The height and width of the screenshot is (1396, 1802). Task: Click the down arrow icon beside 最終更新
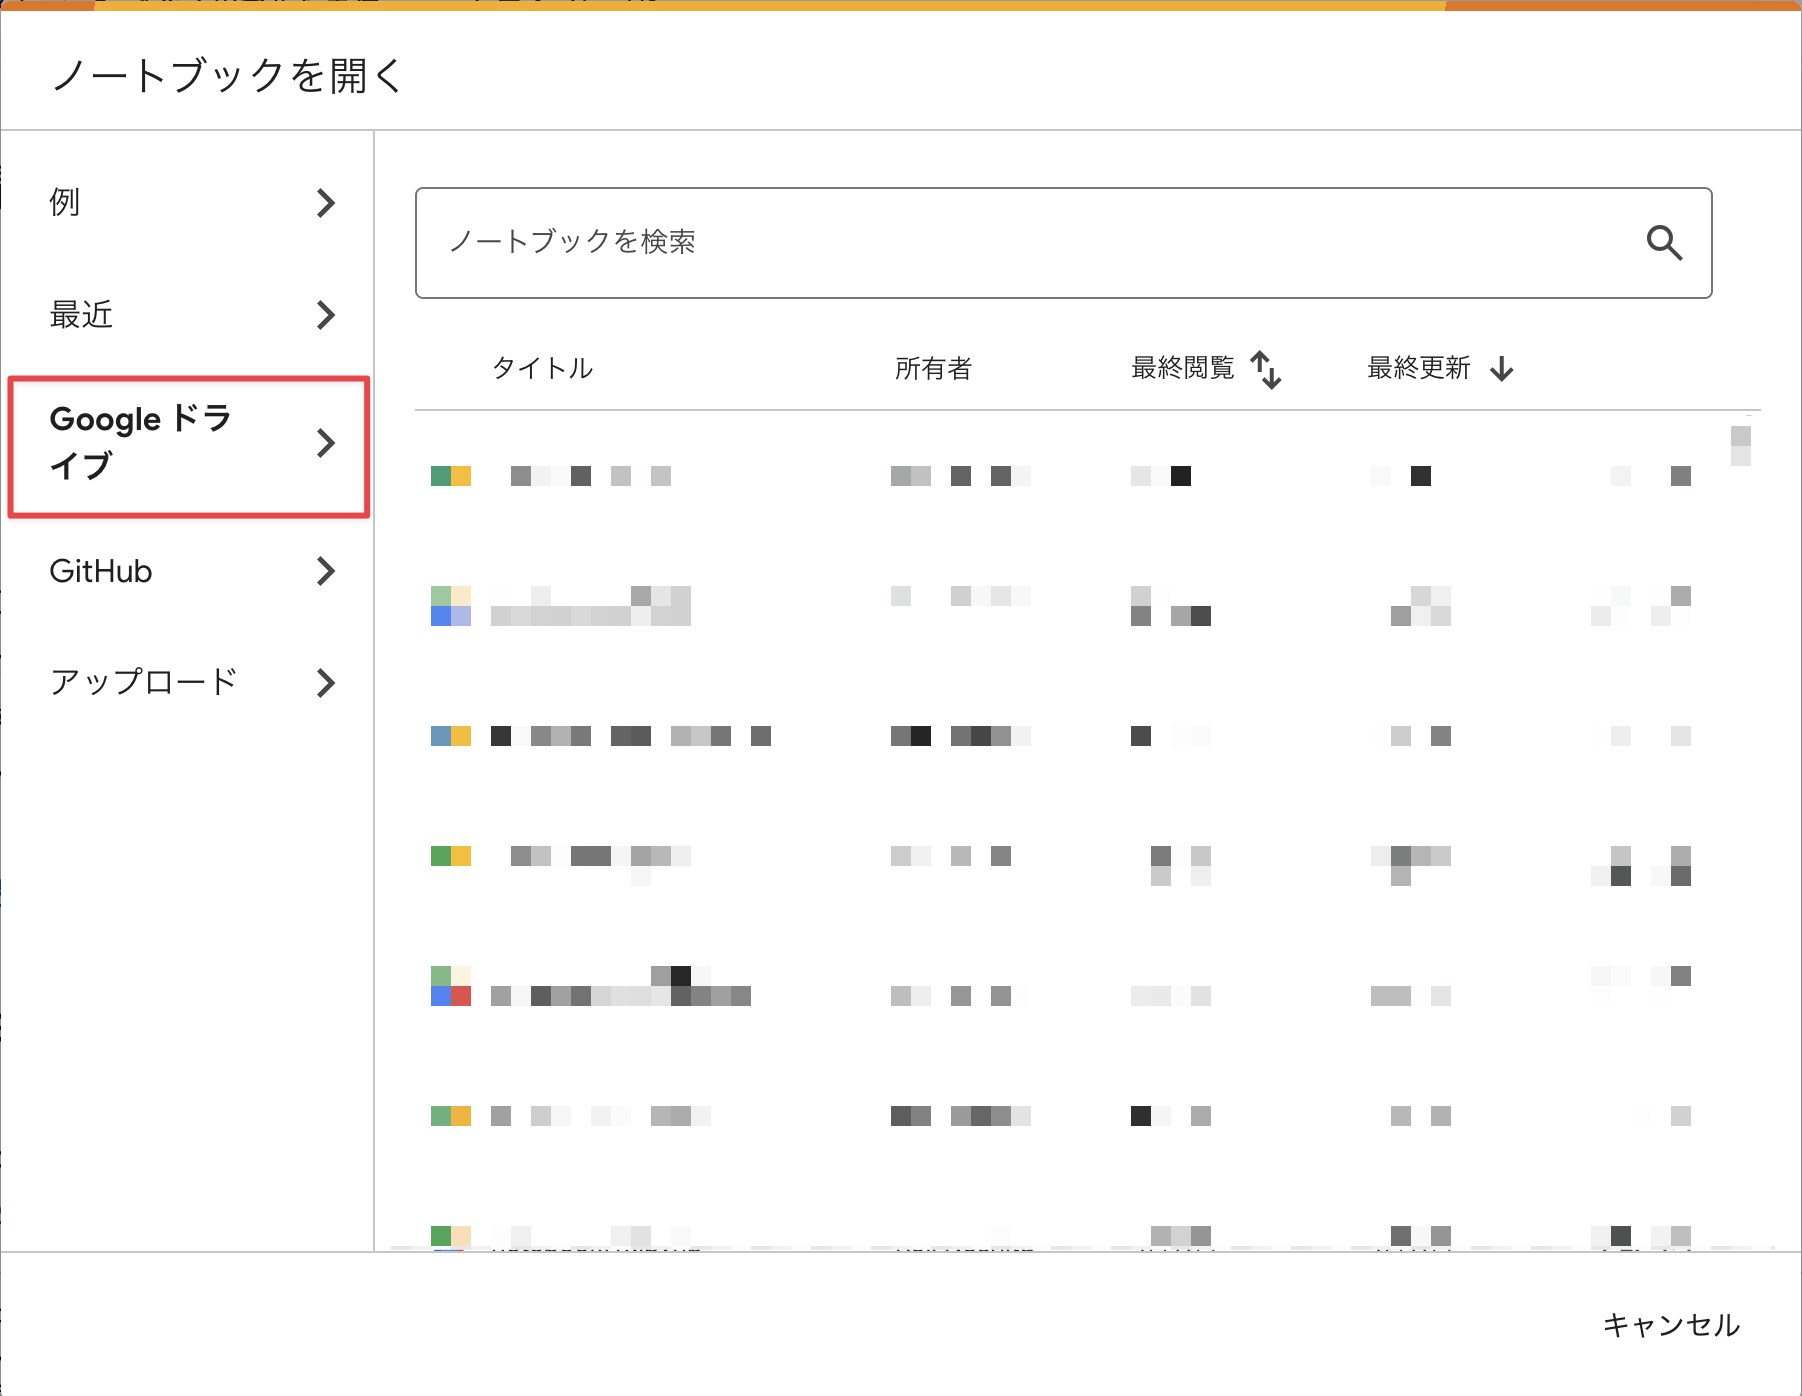(1503, 368)
